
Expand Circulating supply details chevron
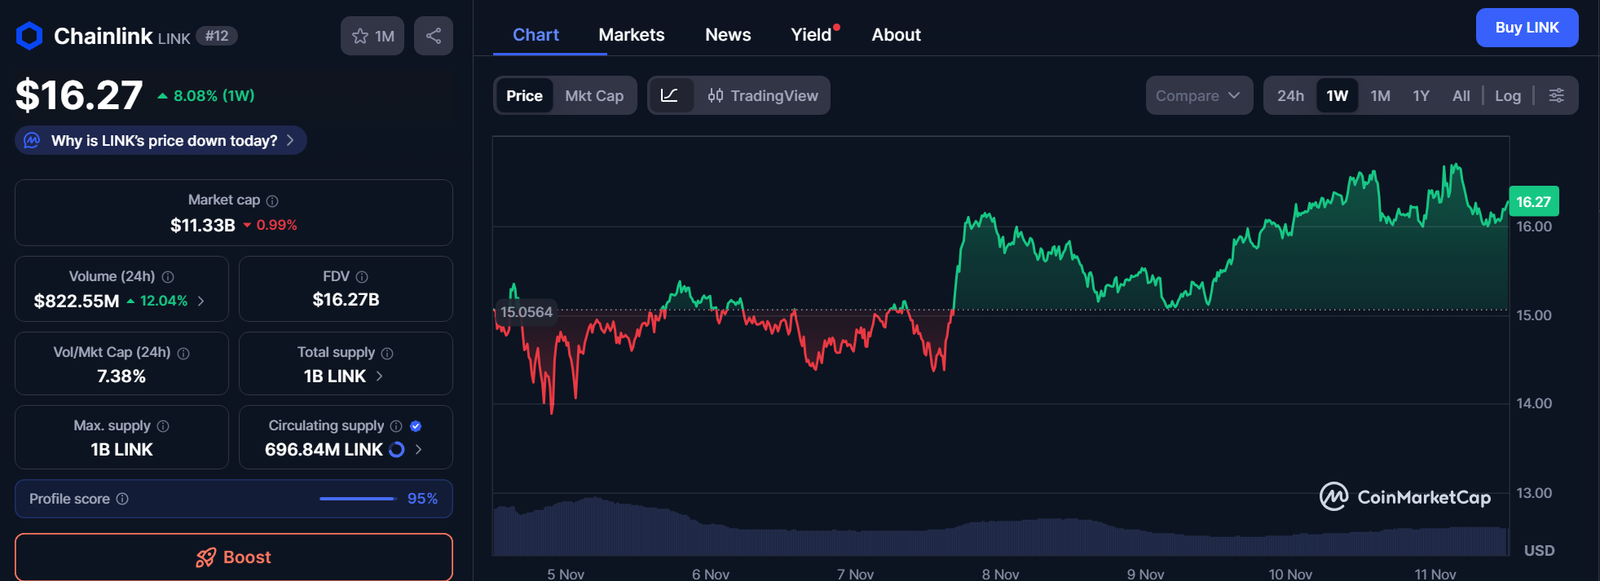[x=418, y=450]
